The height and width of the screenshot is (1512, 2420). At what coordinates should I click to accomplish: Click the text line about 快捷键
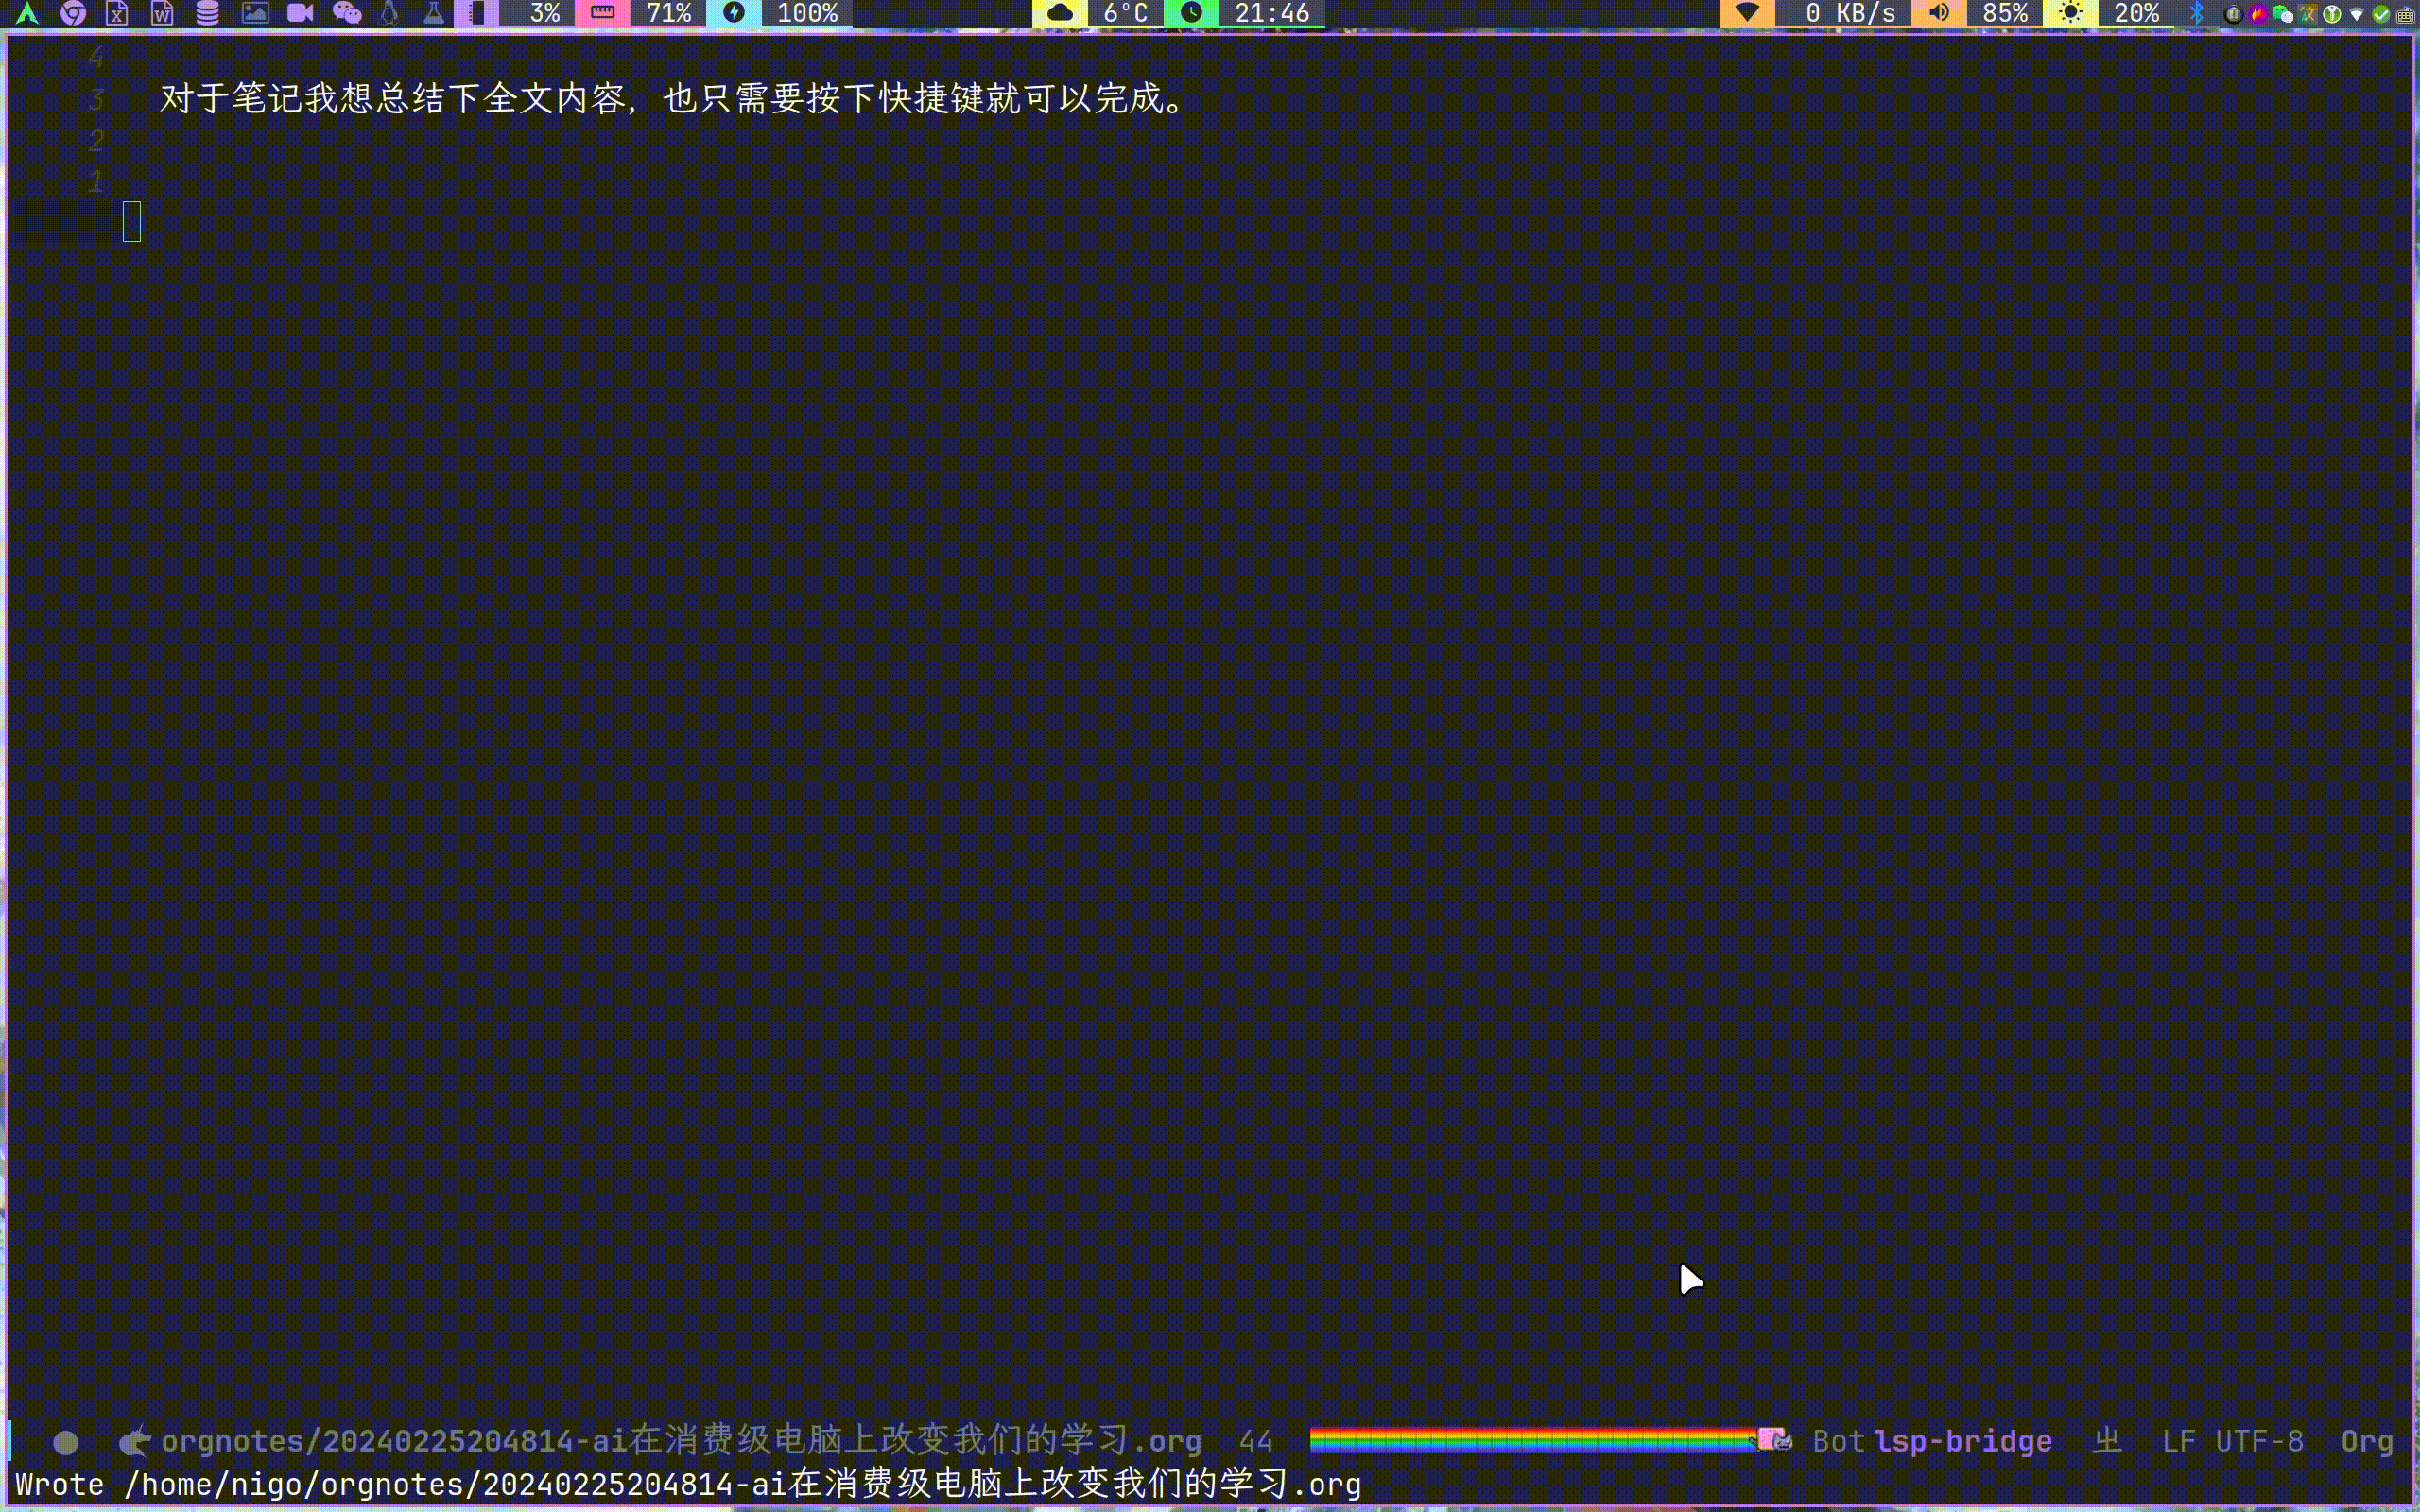click(x=674, y=99)
